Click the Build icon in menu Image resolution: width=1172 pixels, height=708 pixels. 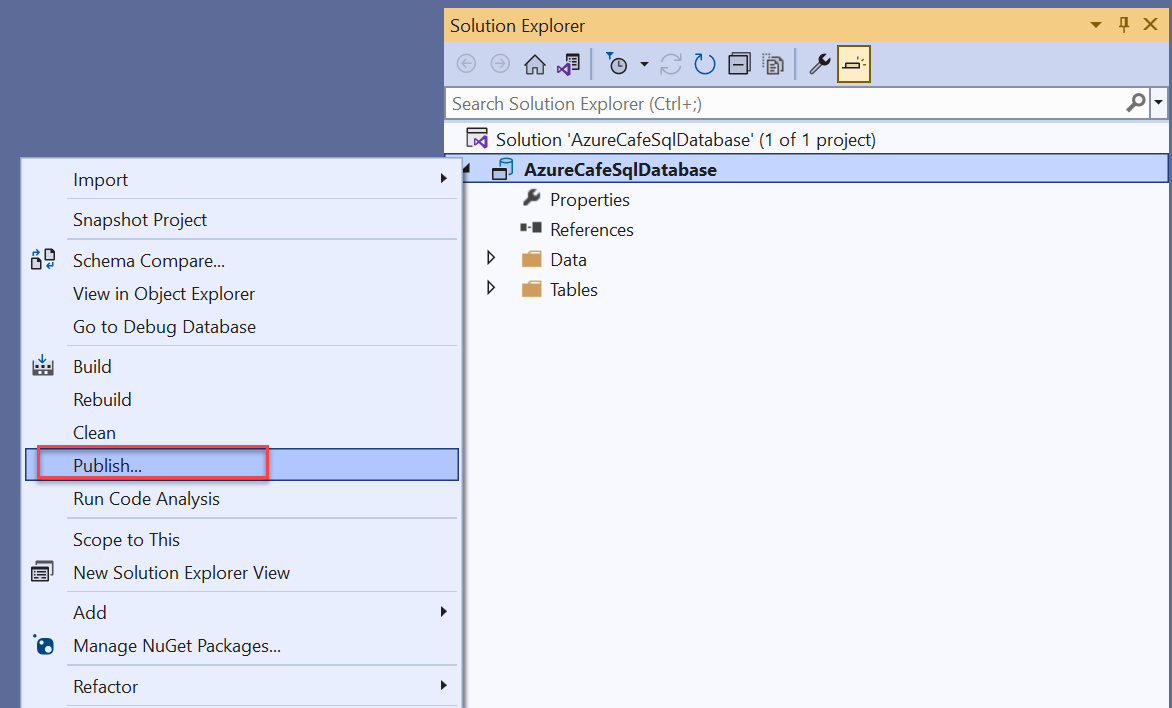coord(43,366)
